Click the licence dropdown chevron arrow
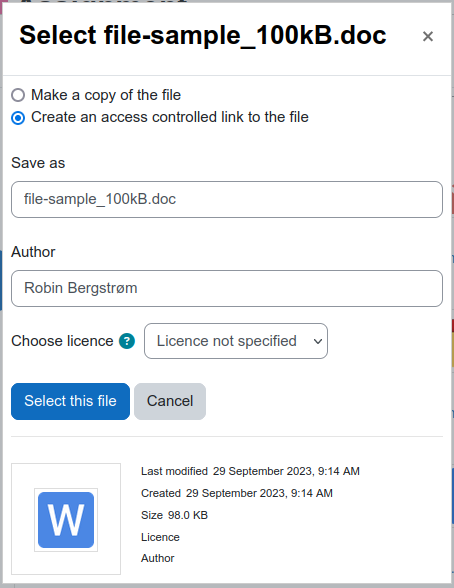454x588 pixels. [x=318, y=342]
